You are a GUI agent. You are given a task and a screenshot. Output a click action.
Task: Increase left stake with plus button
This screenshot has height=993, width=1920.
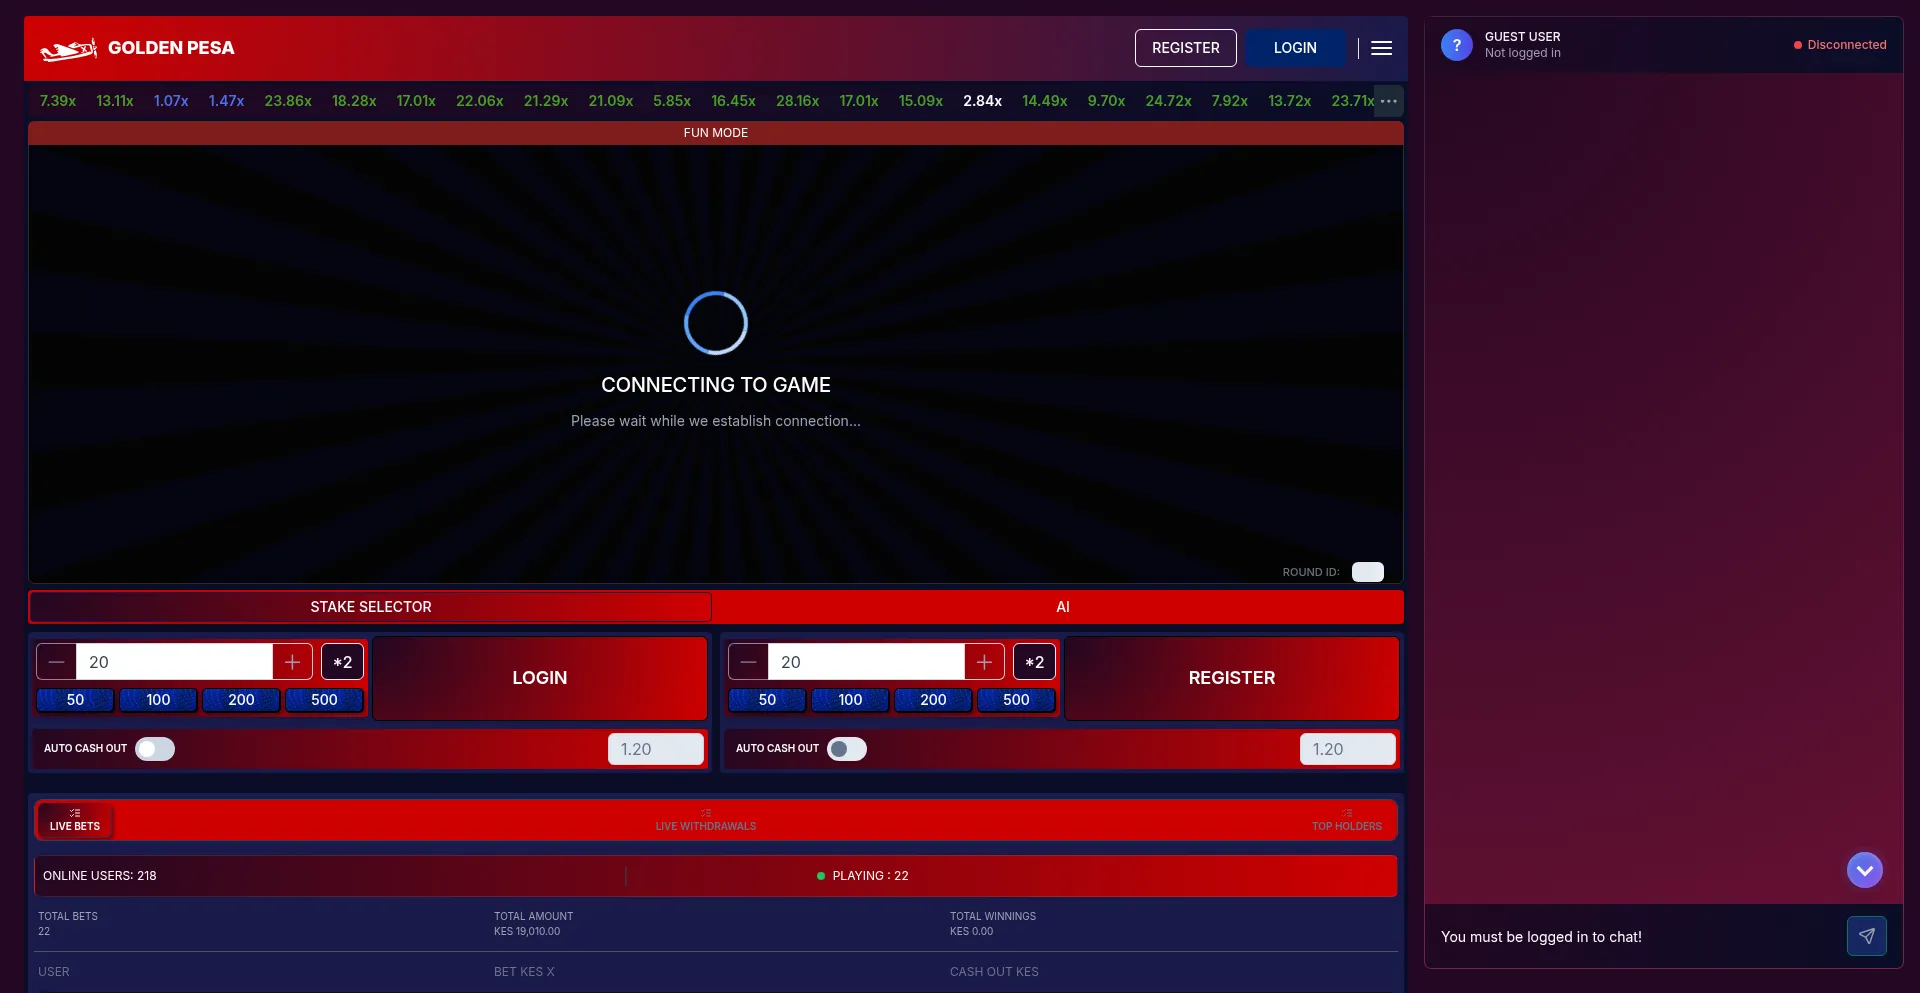tap(292, 662)
